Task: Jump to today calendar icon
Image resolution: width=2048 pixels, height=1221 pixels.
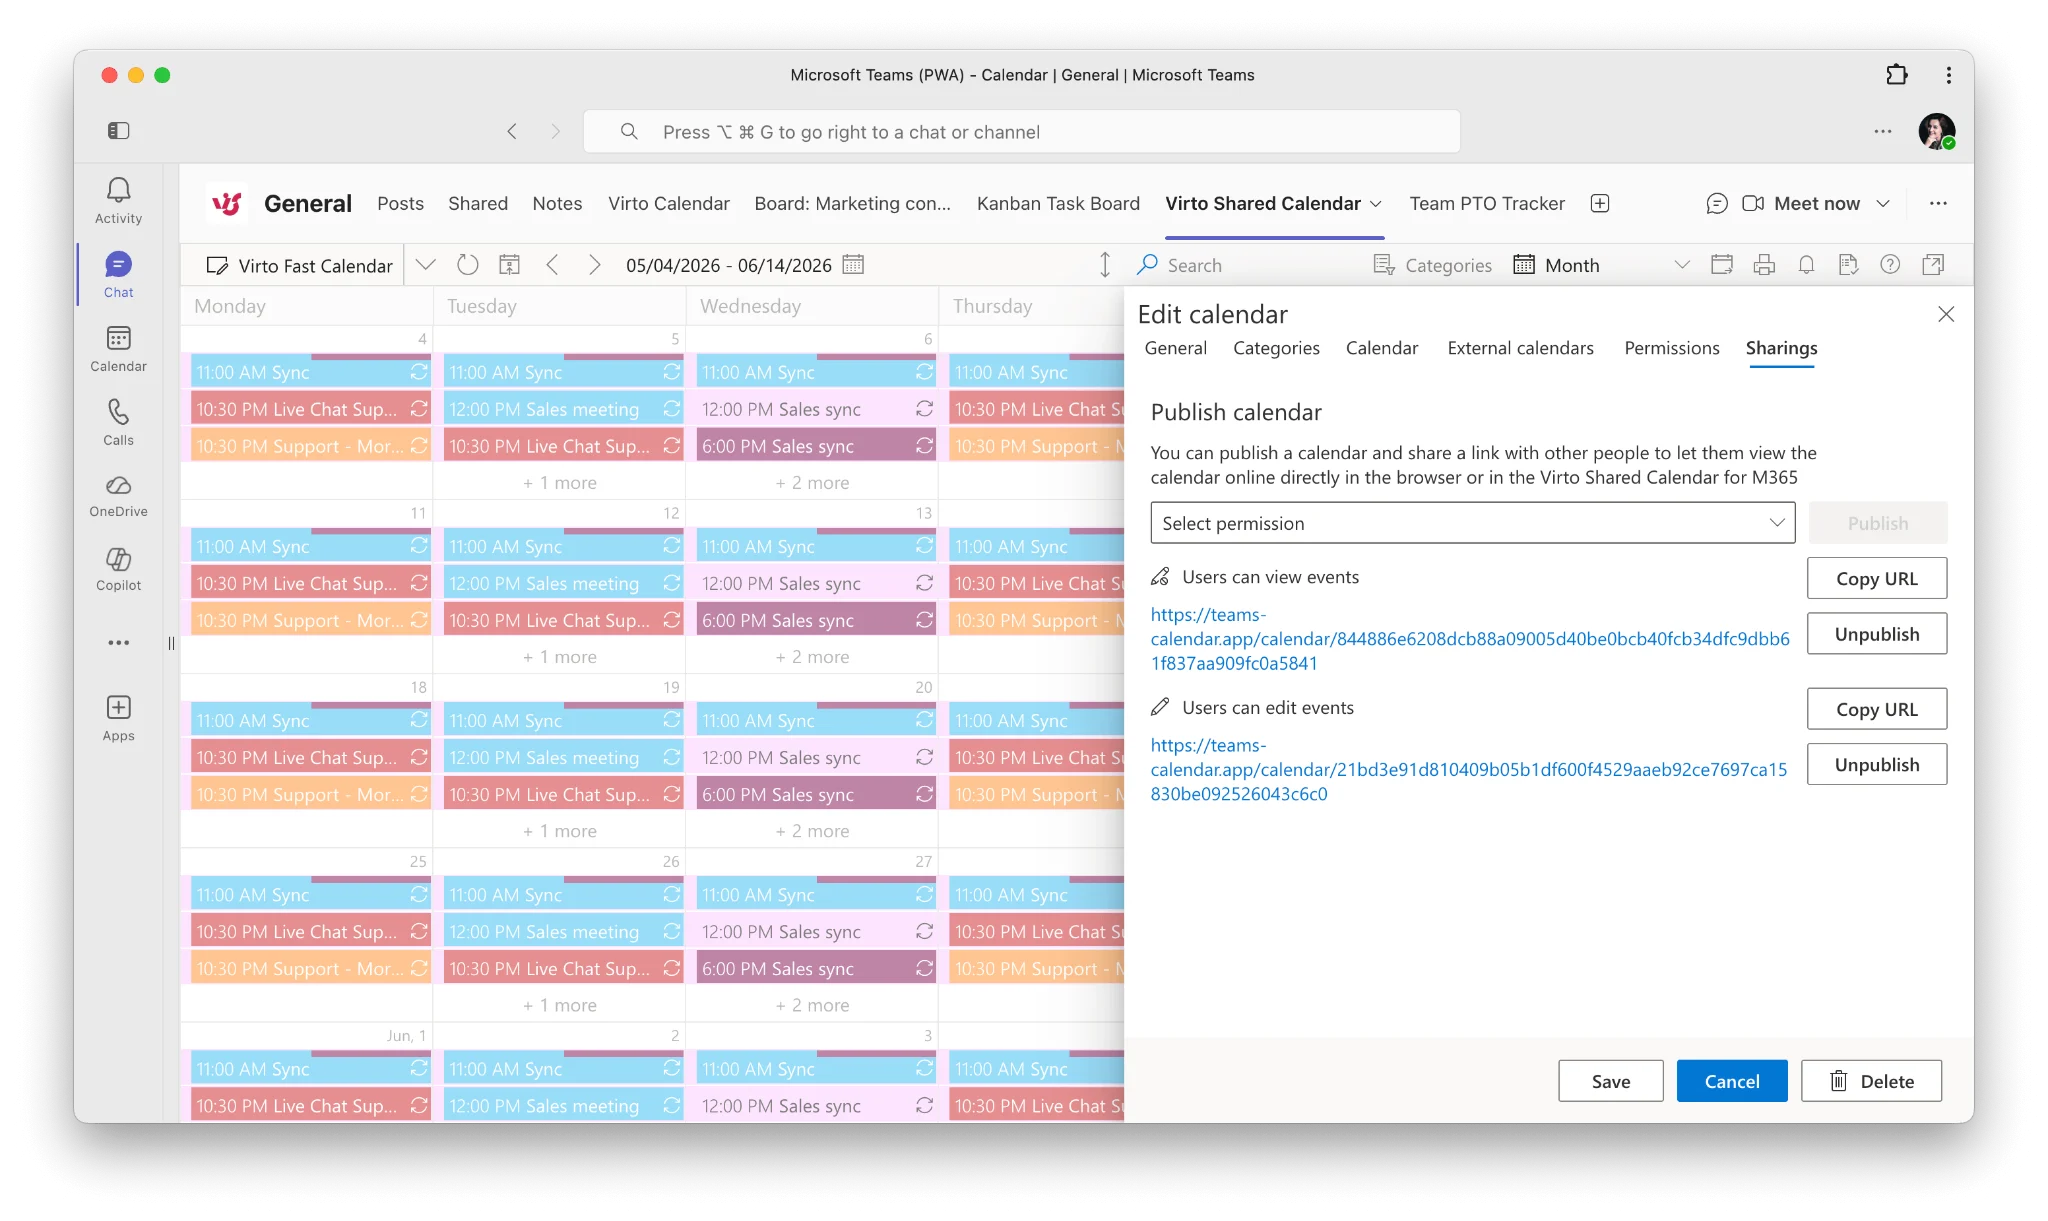Action: (509, 265)
